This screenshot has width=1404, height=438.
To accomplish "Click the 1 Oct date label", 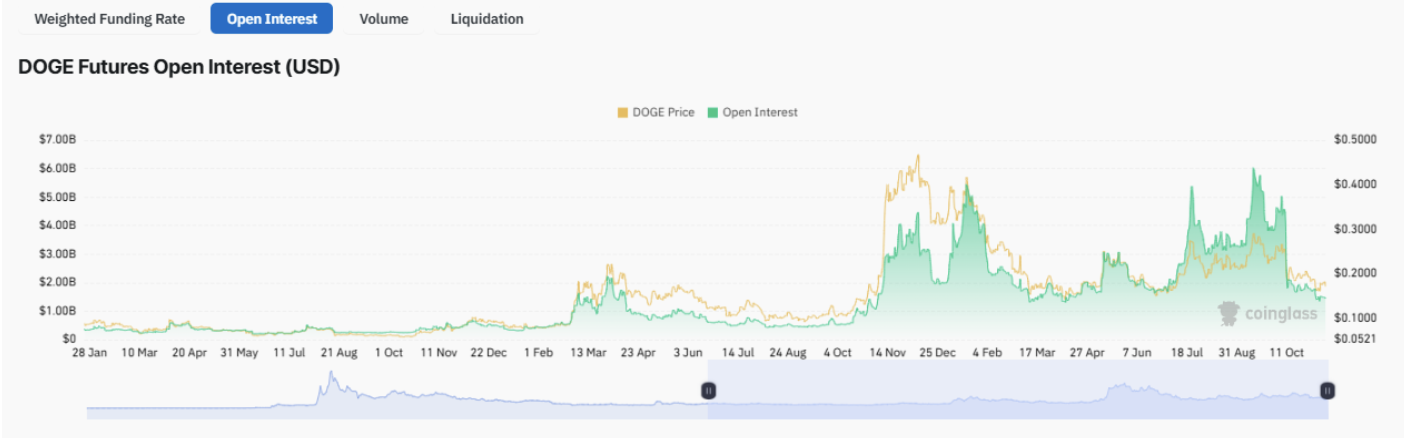I will (x=389, y=353).
